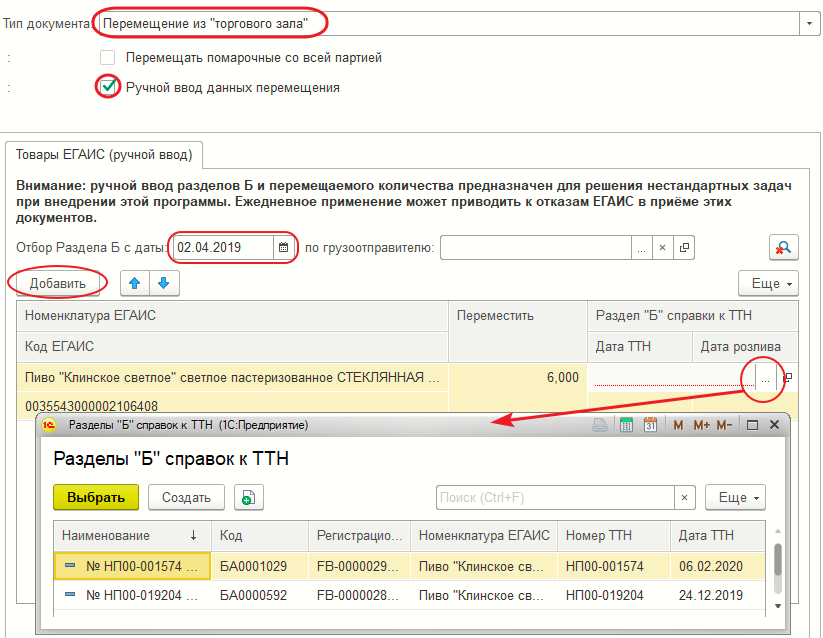The image size is (823, 638).
Task: Open the calculator icon in the dialog title bar
Action: pyautogui.click(x=627, y=425)
